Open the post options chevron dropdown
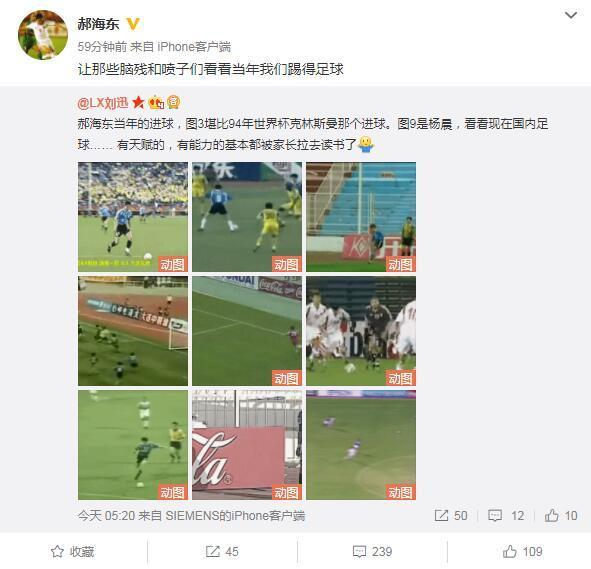Image resolution: width=591 pixels, height=569 pixels. click(571, 15)
